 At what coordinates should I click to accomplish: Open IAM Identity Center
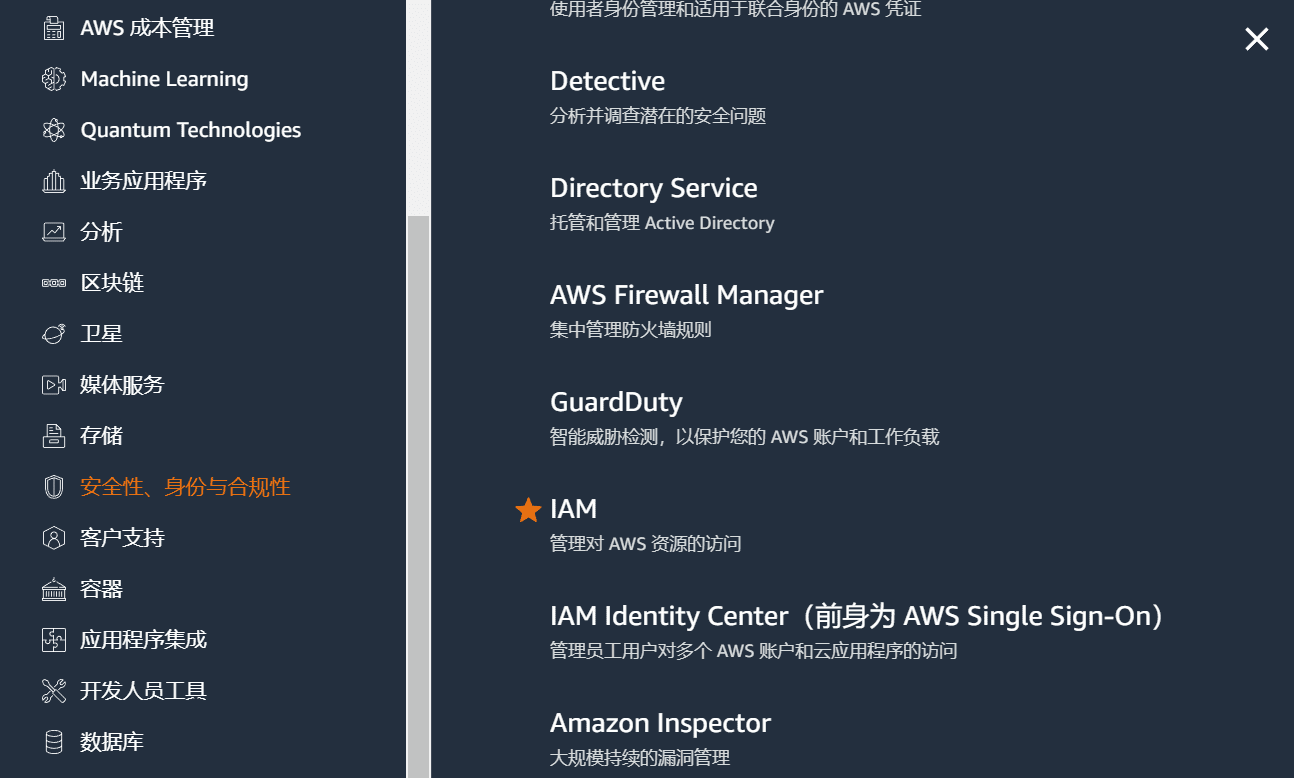pyautogui.click(x=855, y=615)
